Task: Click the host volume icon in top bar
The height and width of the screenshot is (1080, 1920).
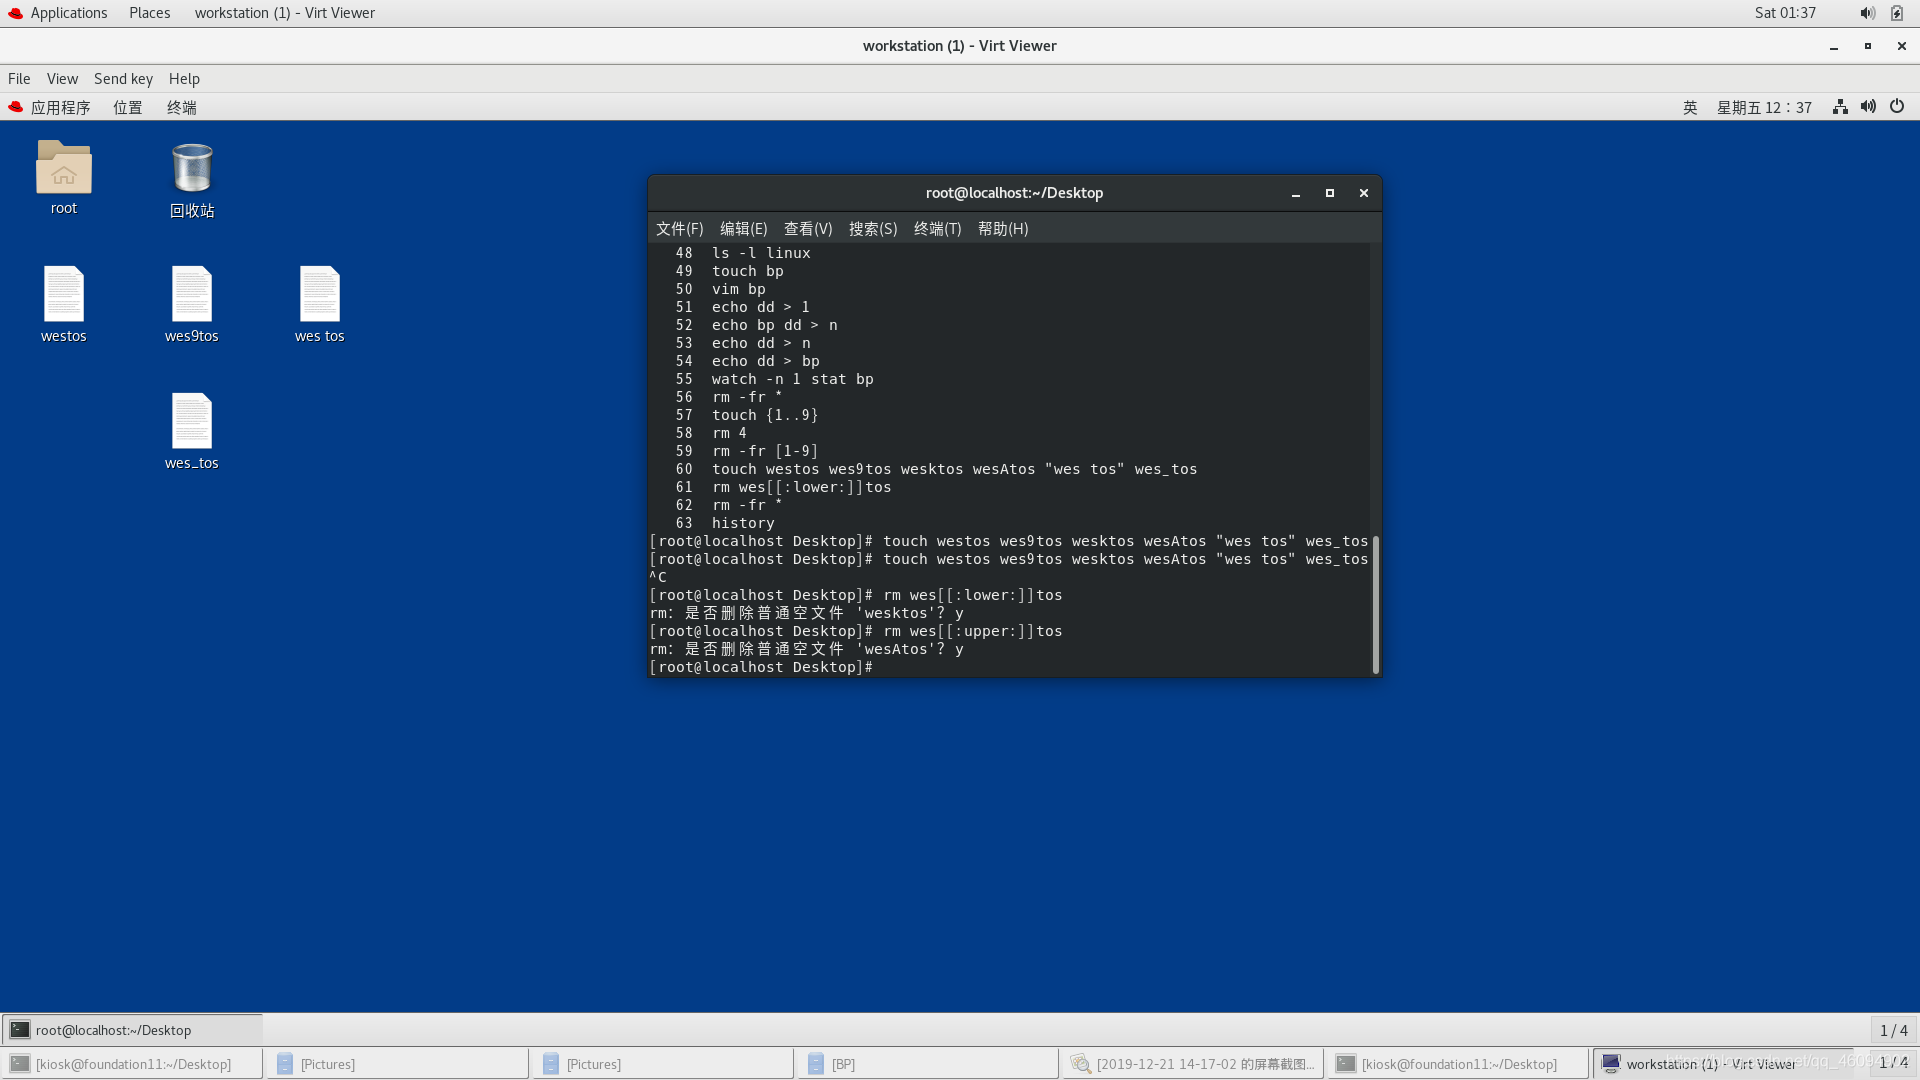Action: coord(1866,13)
